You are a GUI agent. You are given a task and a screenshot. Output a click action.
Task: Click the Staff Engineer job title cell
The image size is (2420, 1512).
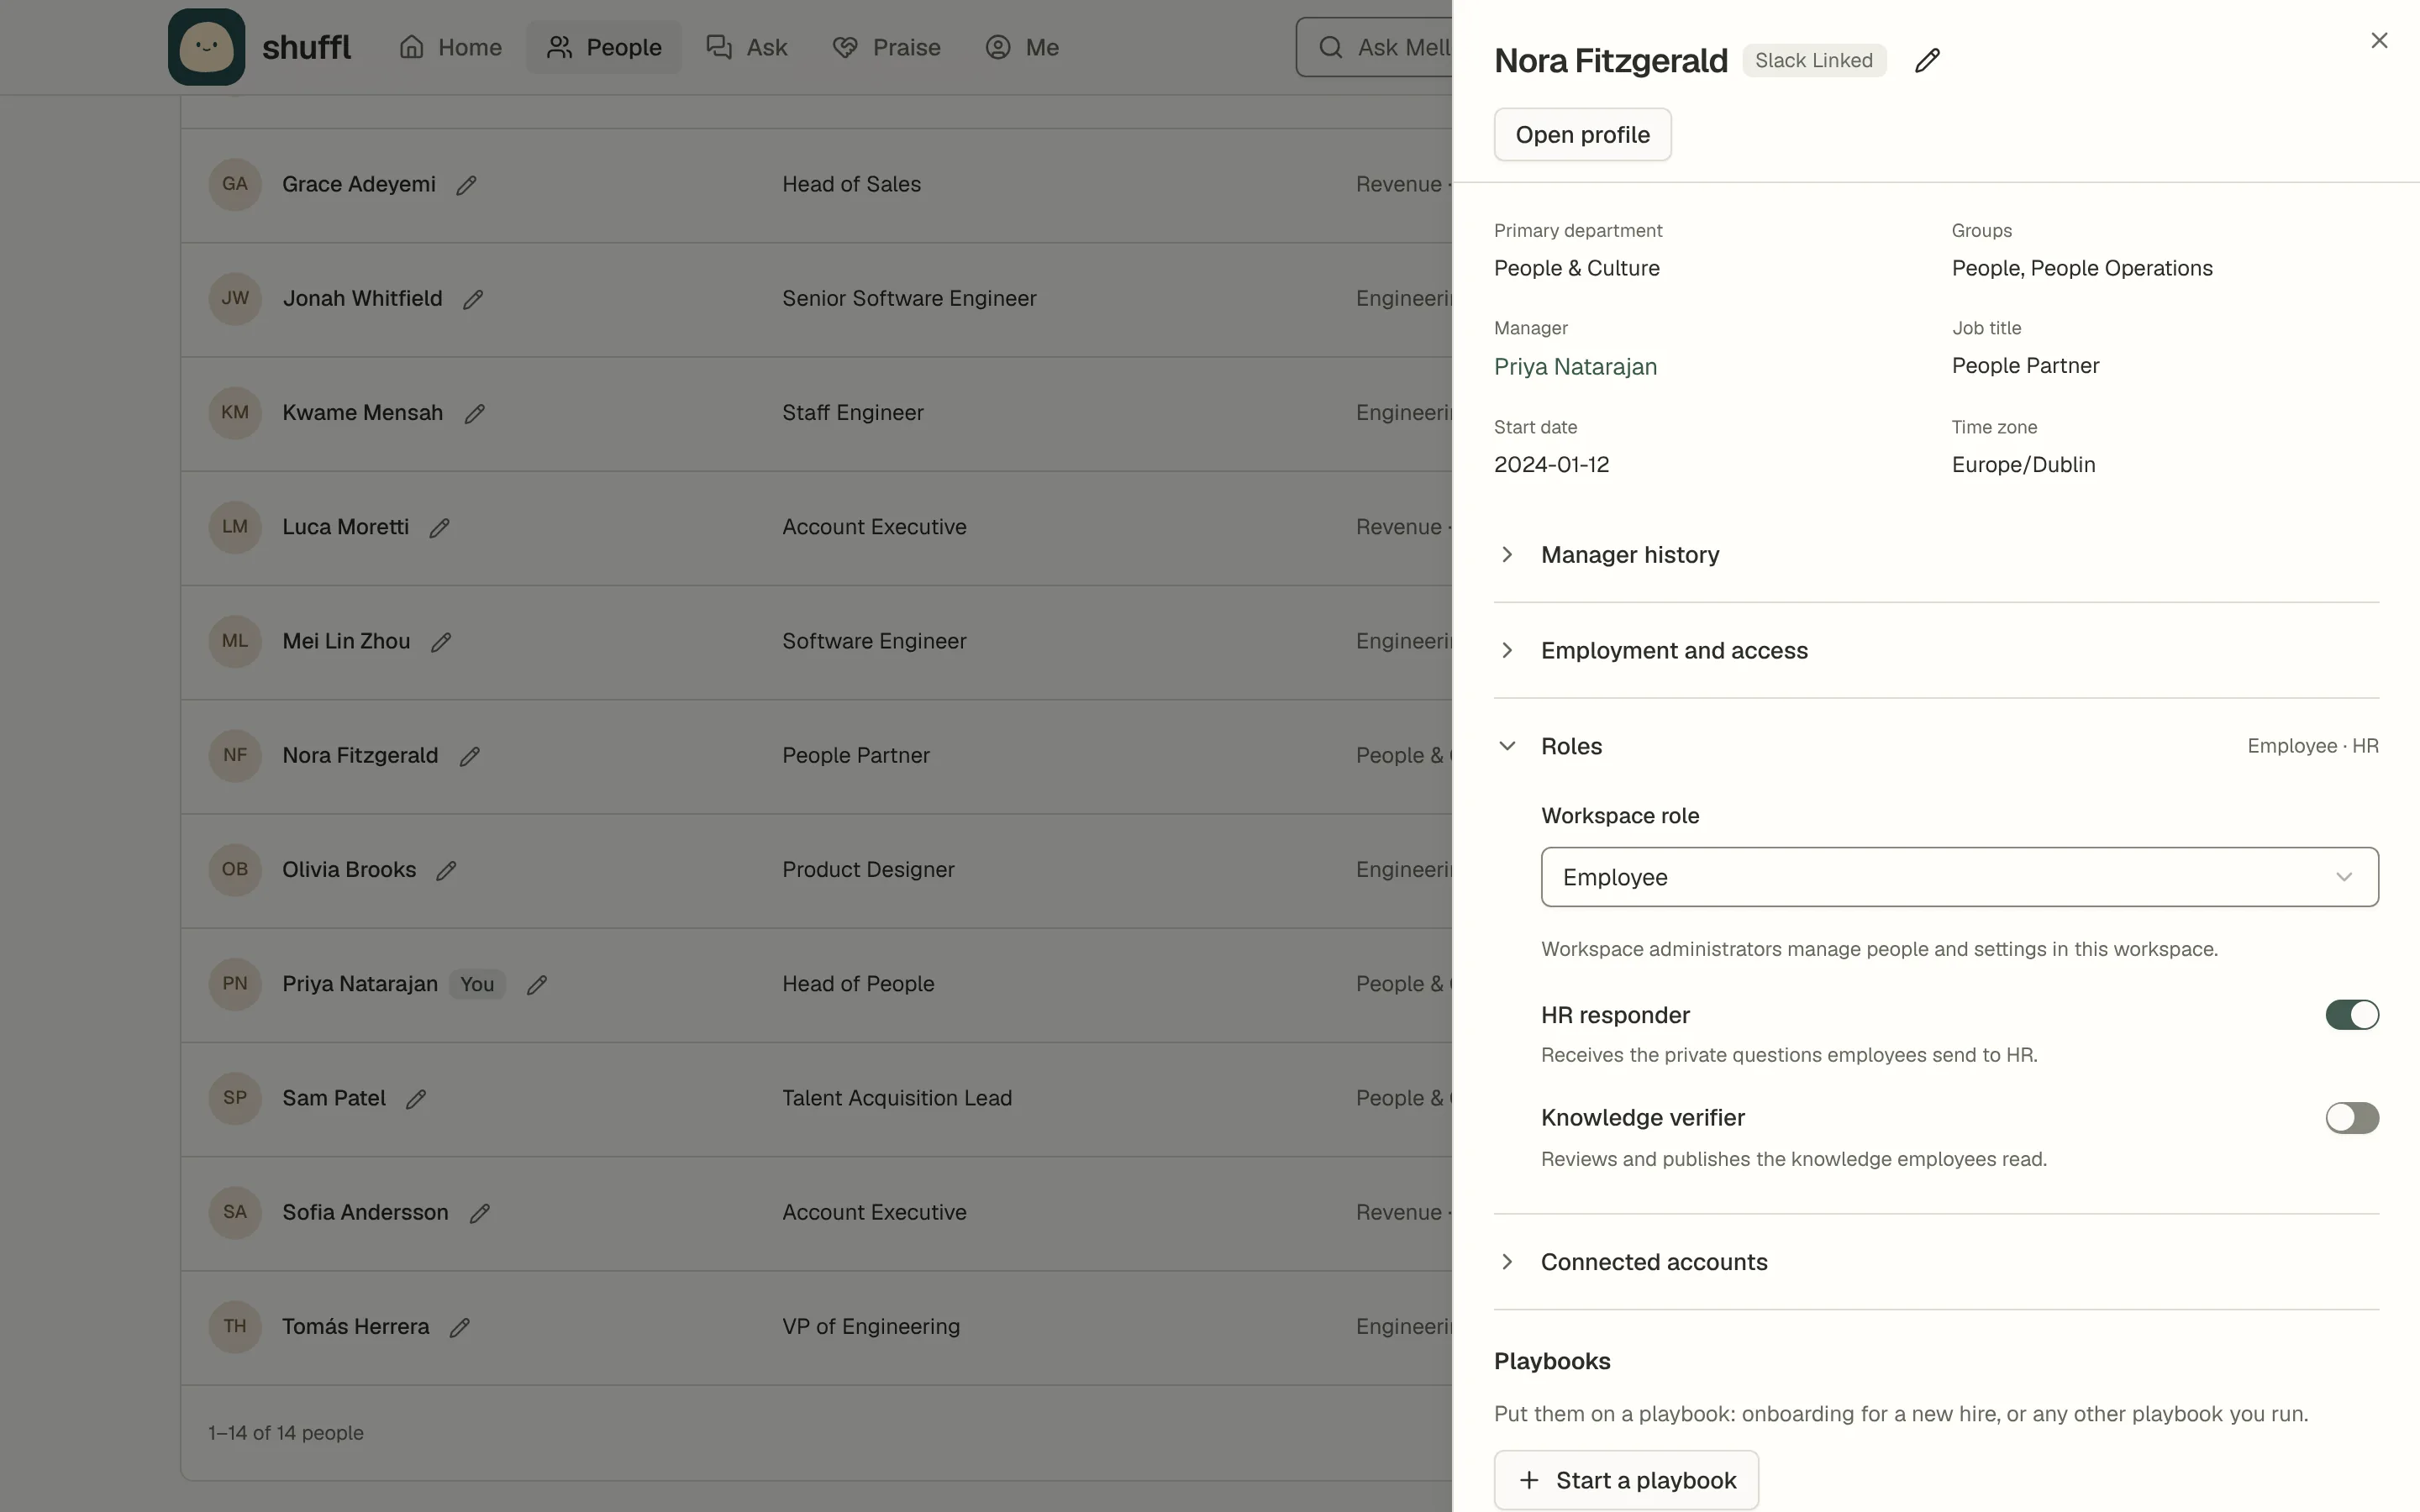853,413
